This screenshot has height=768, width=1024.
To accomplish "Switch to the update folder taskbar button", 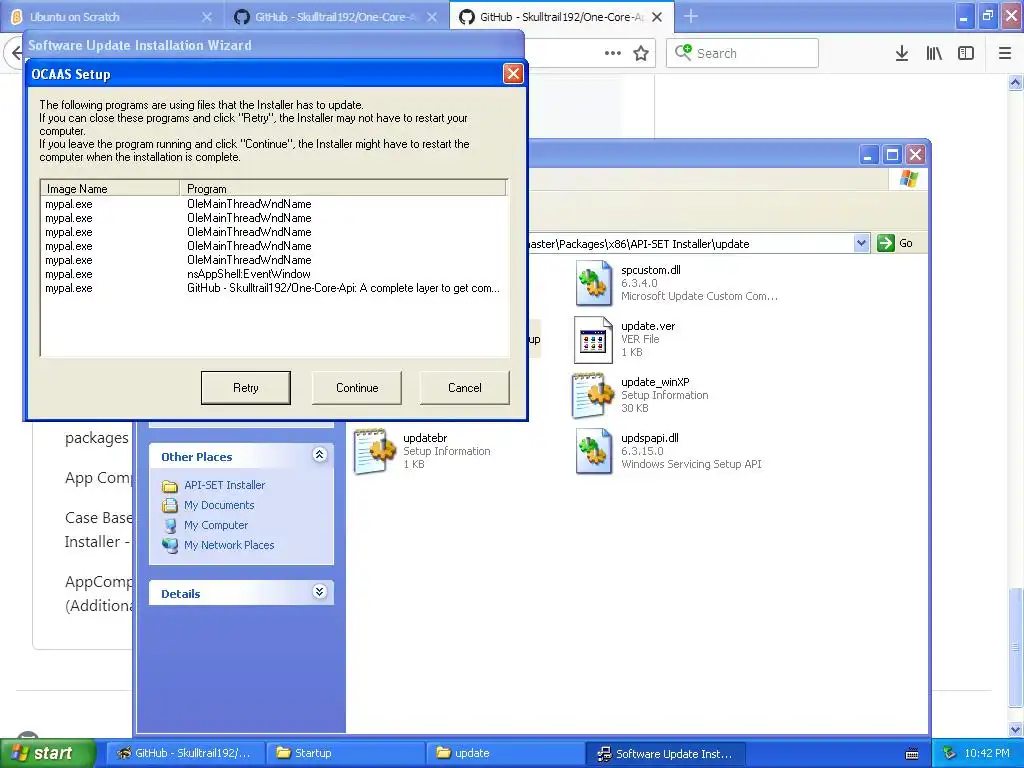I will coord(505,753).
